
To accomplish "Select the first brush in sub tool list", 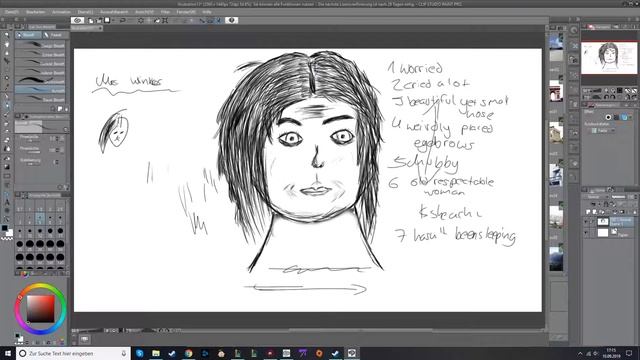I will pyautogui.click(x=40, y=45).
